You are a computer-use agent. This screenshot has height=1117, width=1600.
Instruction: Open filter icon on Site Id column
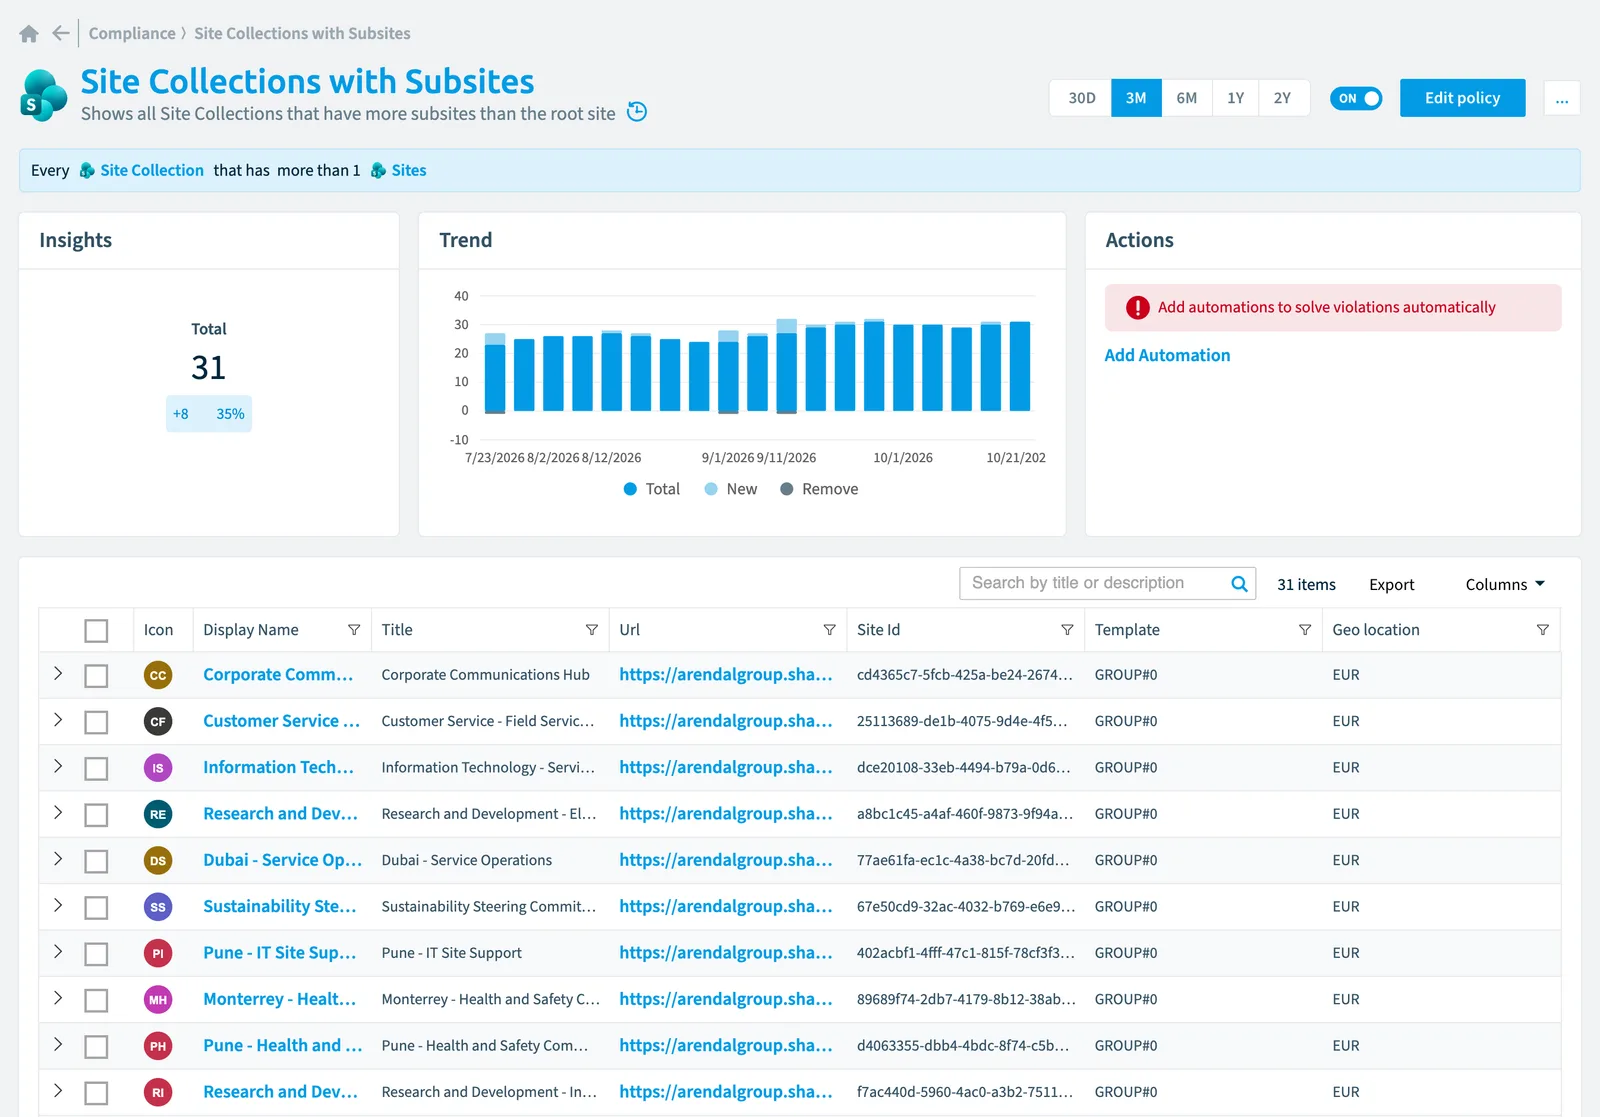pos(1067,630)
